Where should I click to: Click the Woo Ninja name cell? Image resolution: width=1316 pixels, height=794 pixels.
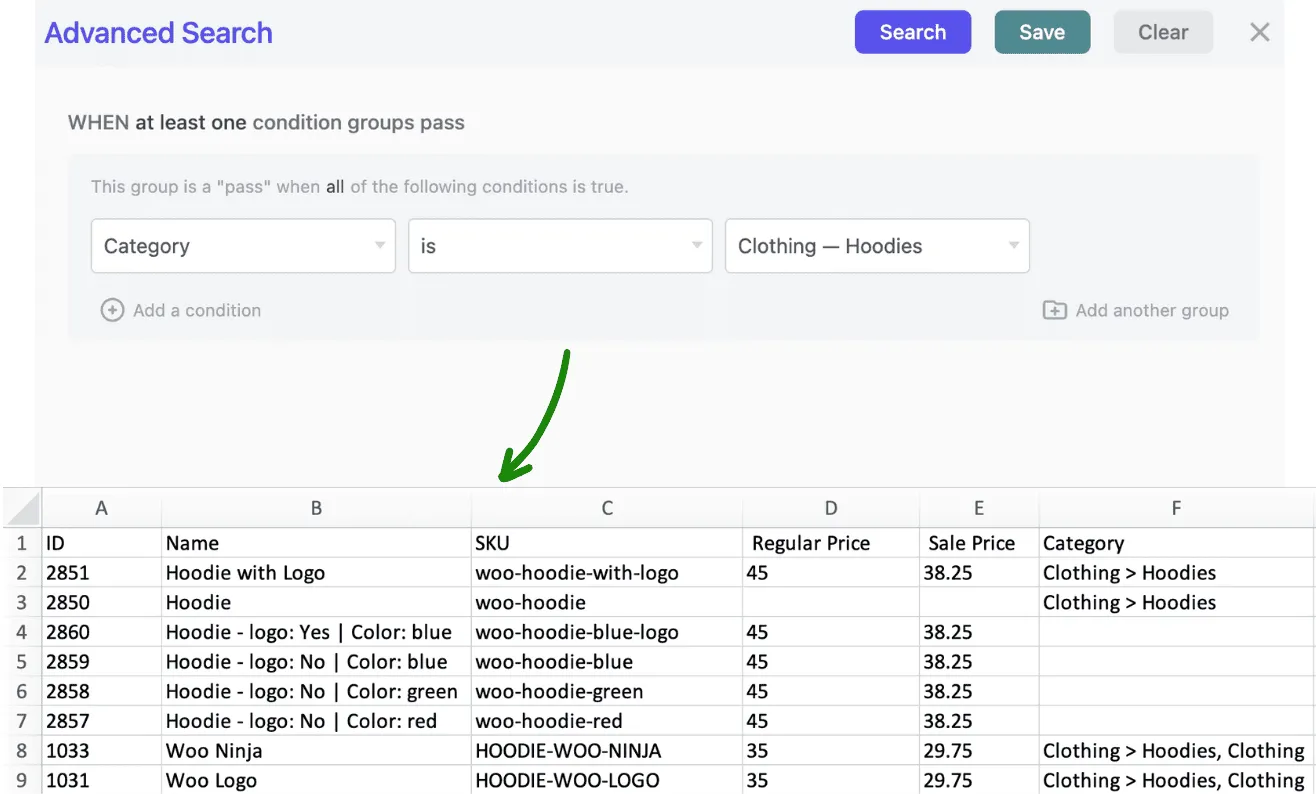coord(316,751)
